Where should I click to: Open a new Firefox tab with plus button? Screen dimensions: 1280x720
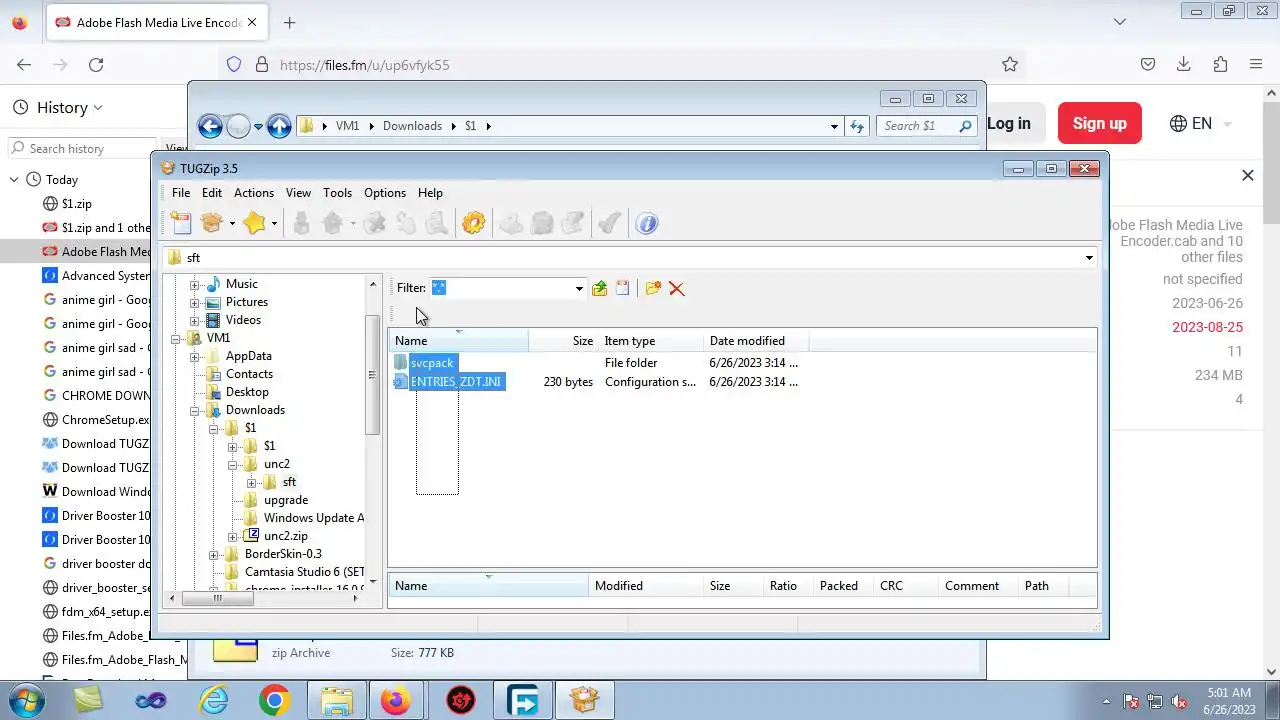click(x=289, y=22)
